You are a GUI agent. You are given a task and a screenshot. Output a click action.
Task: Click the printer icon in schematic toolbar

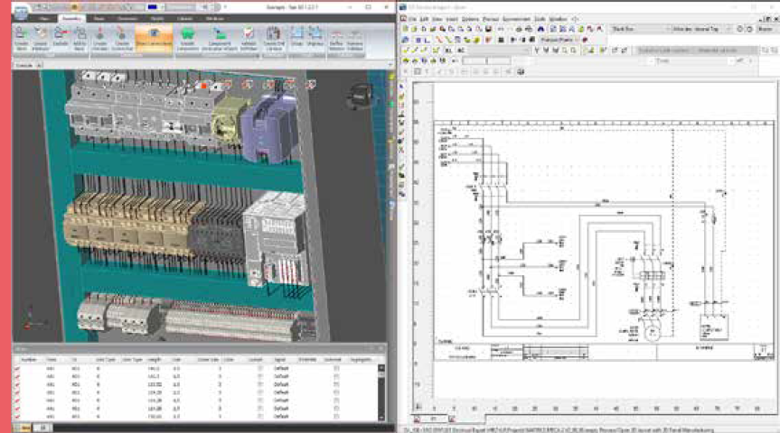pos(519,29)
